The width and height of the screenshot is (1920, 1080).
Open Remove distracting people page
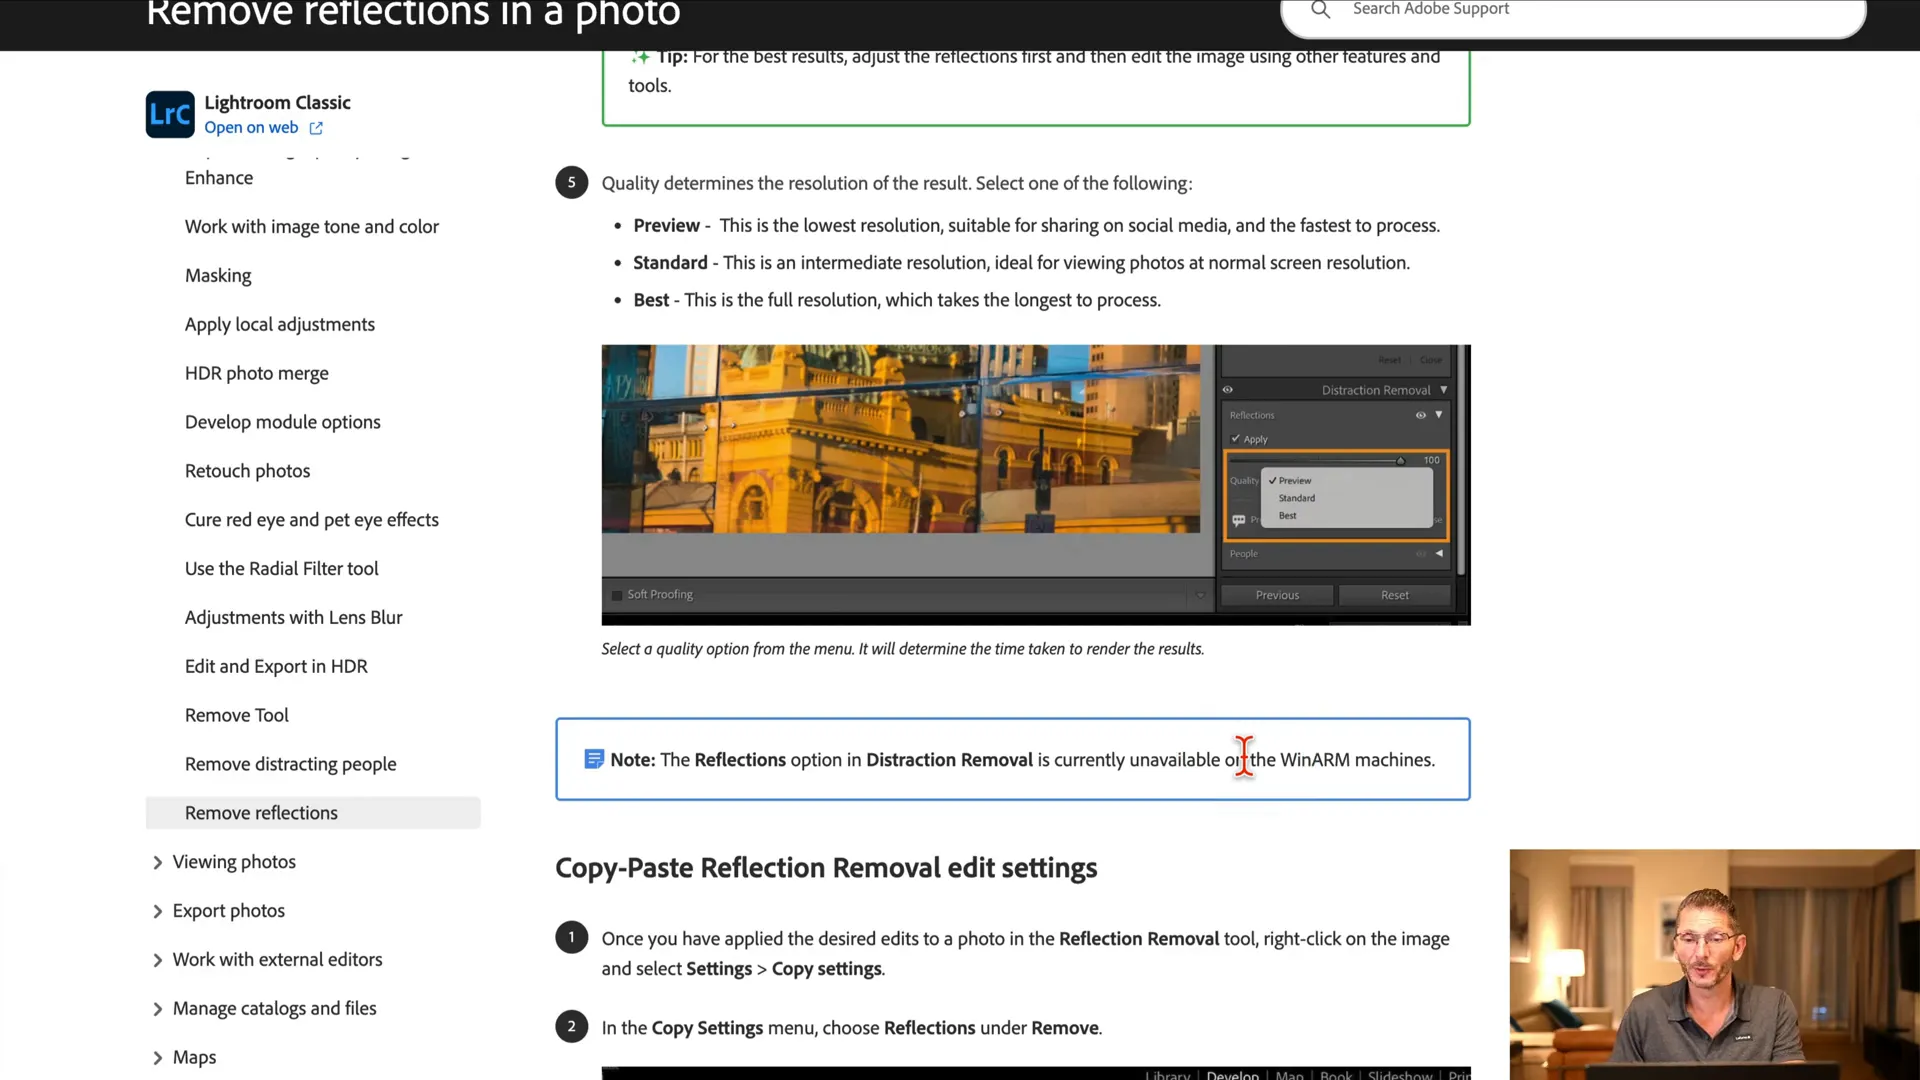tap(291, 765)
